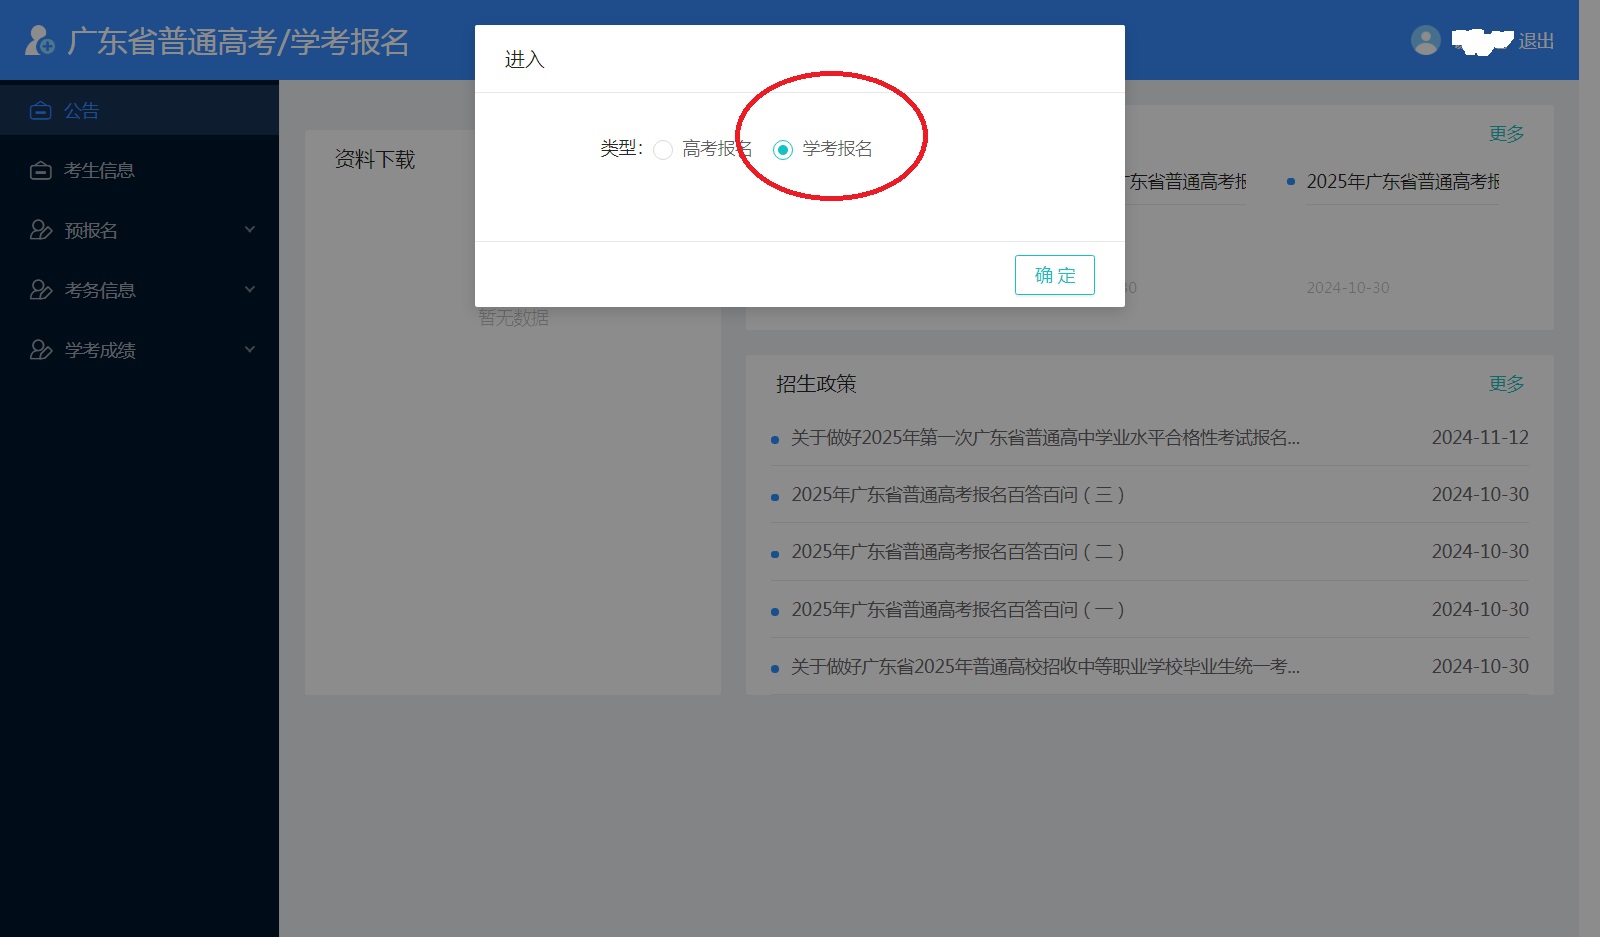
Task: Confirm the dialog with 确定 button
Action: click(1055, 275)
